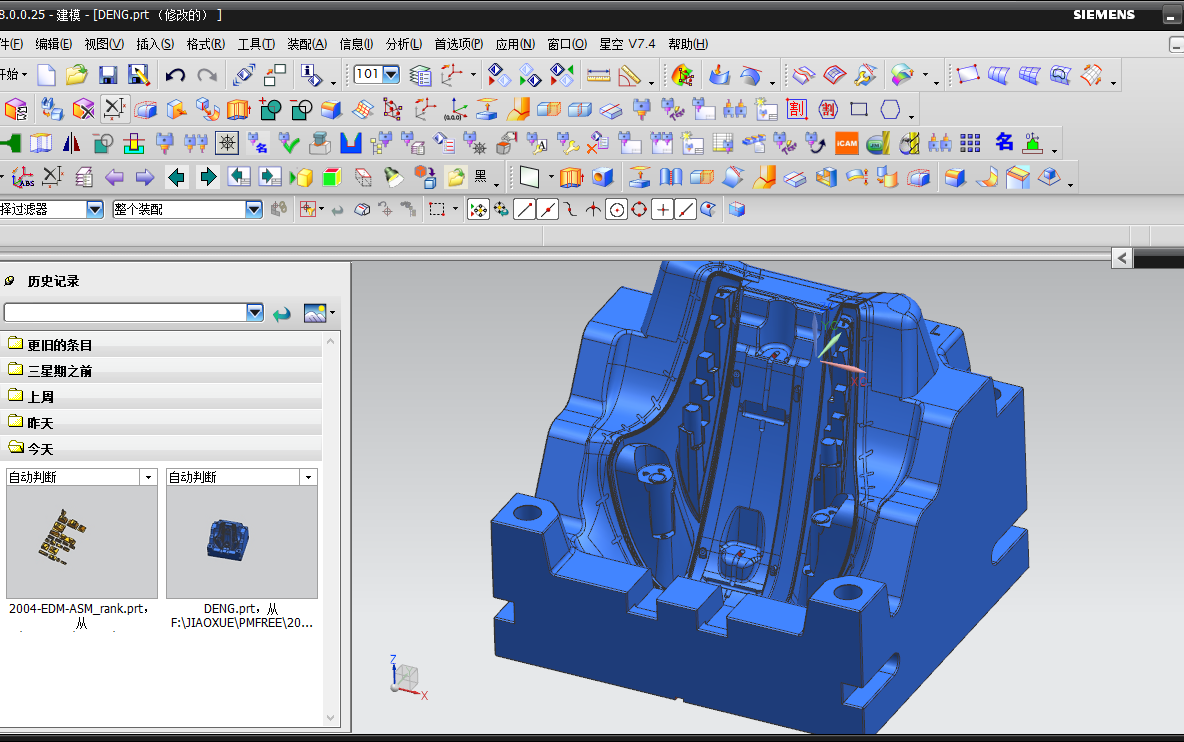The image size is (1184, 742).
Task: Click the red 割 toolbar icon
Action: tap(797, 109)
